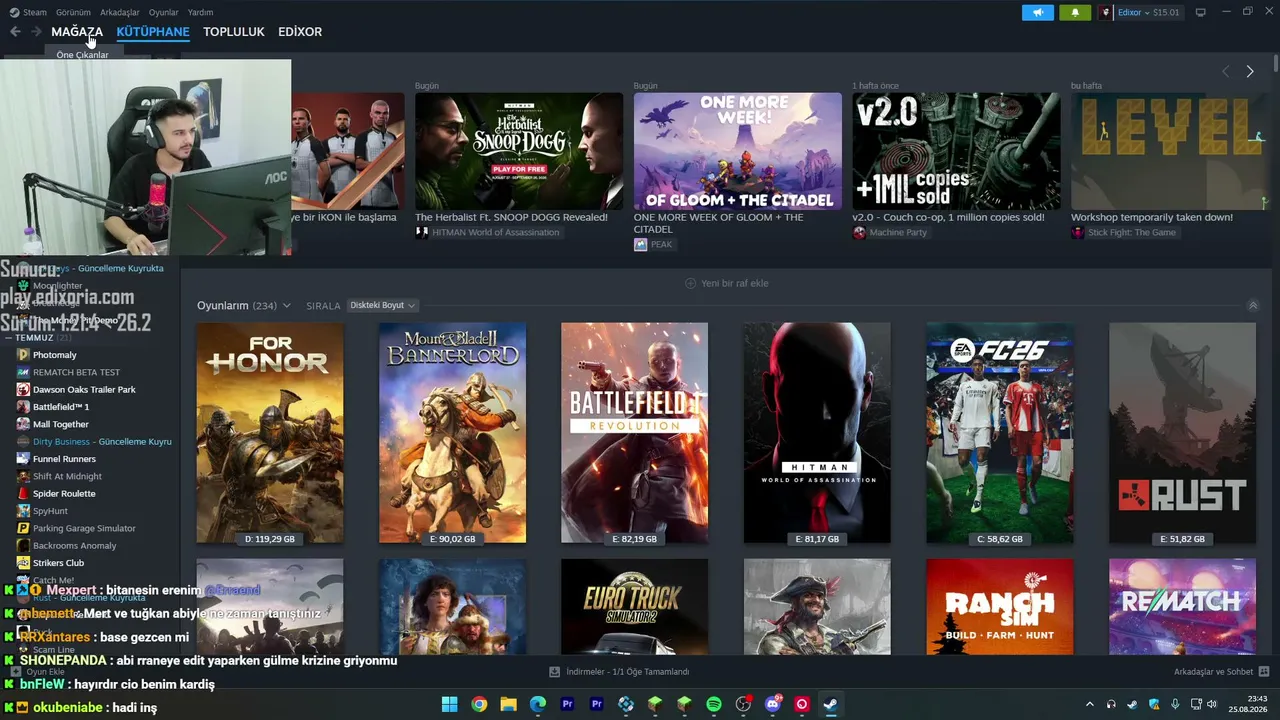The width and height of the screenshot is (1280, 720).
Task: Open File Explorer from the taskbar
Action: point(508,704)
